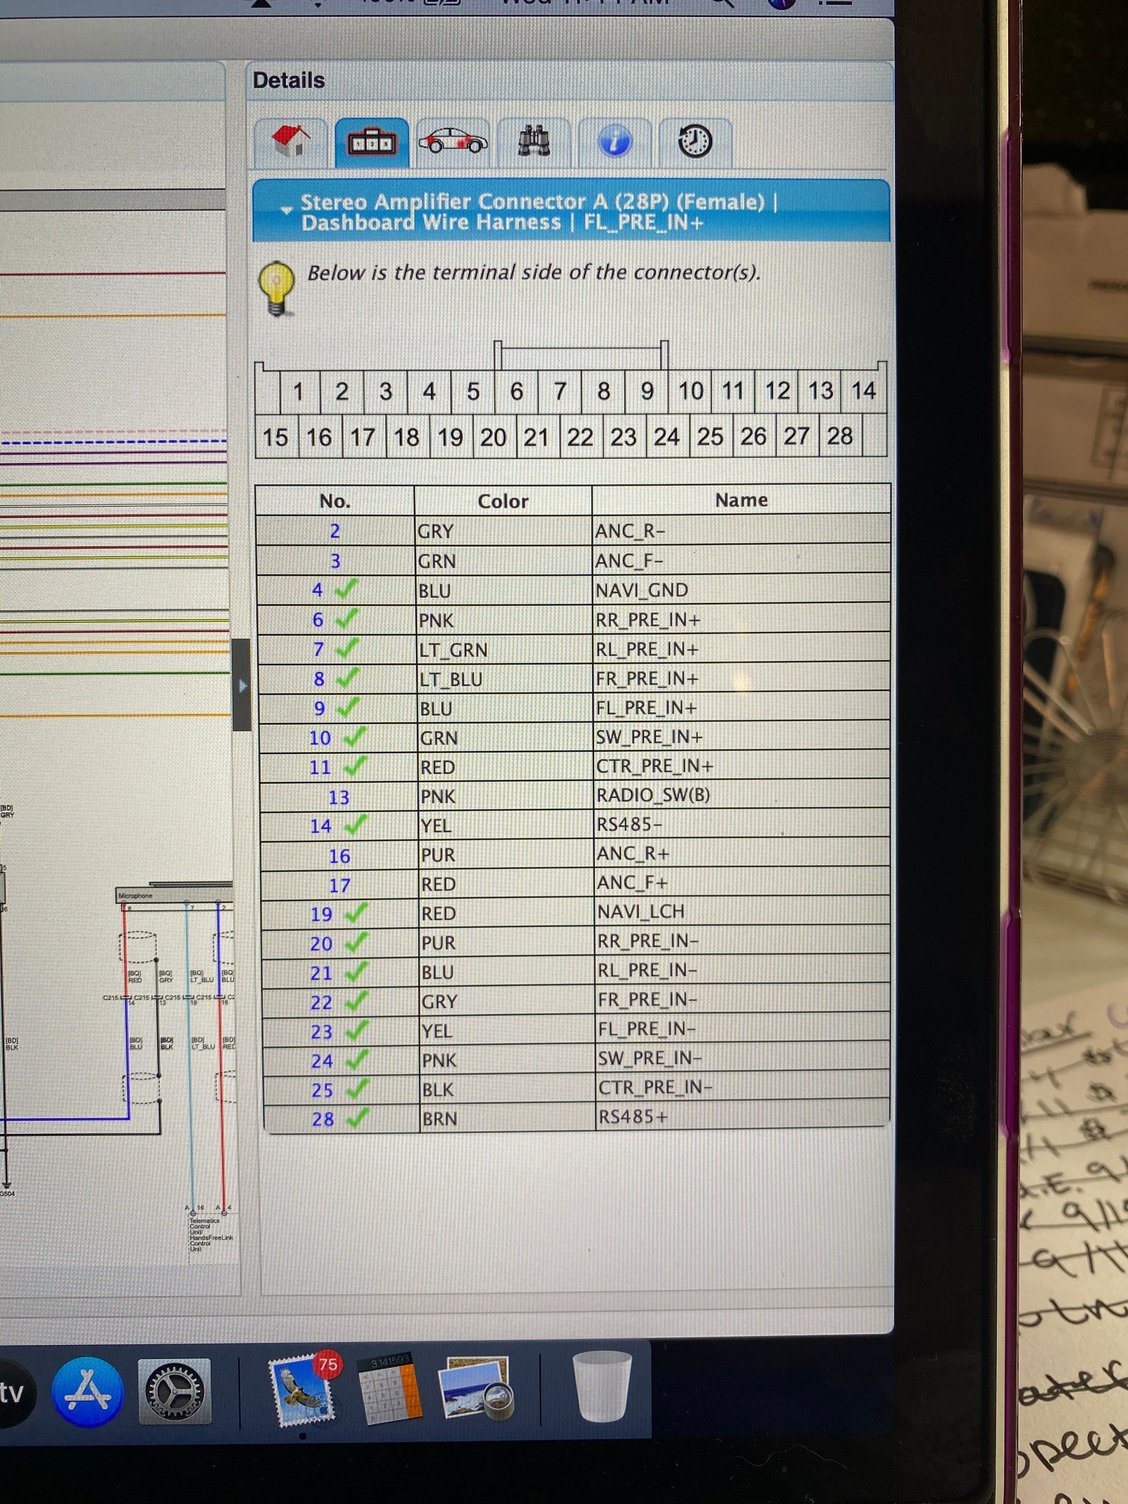
Task: Click the lightbulb tip icon
Action: [276, 287]
